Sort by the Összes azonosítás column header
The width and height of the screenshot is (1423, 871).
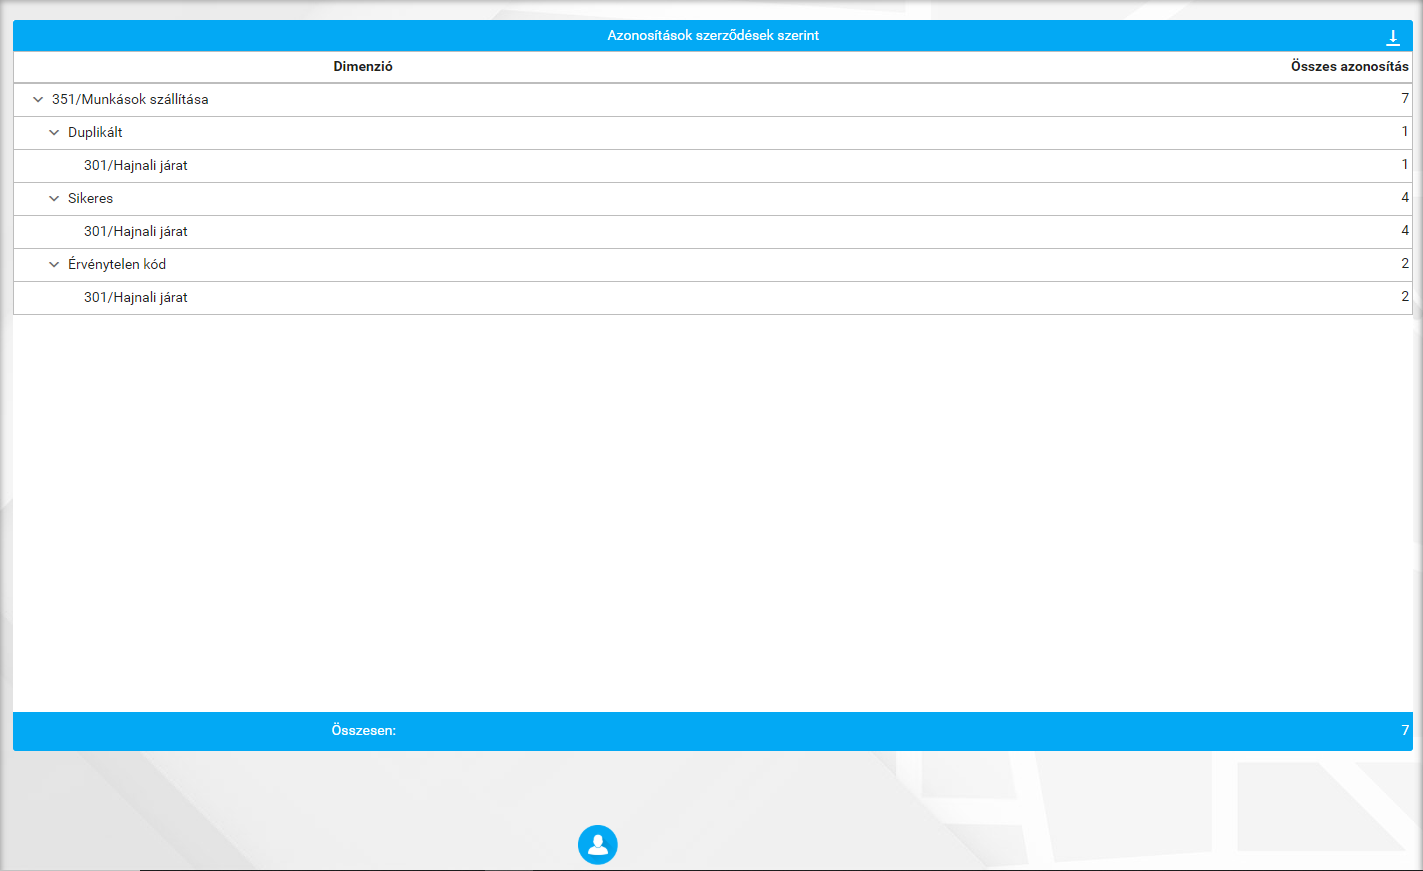(x=1349, y=67)
